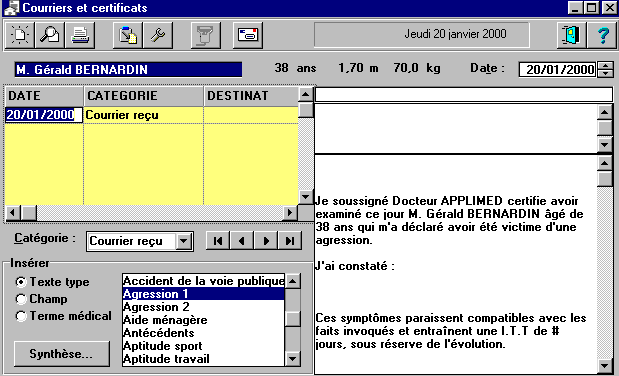Image resolution: width=619 pixels, height=376 pixels.
Task: Click the Jeudi 20 janvier 2000 date panel
Action: tap(422, 35)
